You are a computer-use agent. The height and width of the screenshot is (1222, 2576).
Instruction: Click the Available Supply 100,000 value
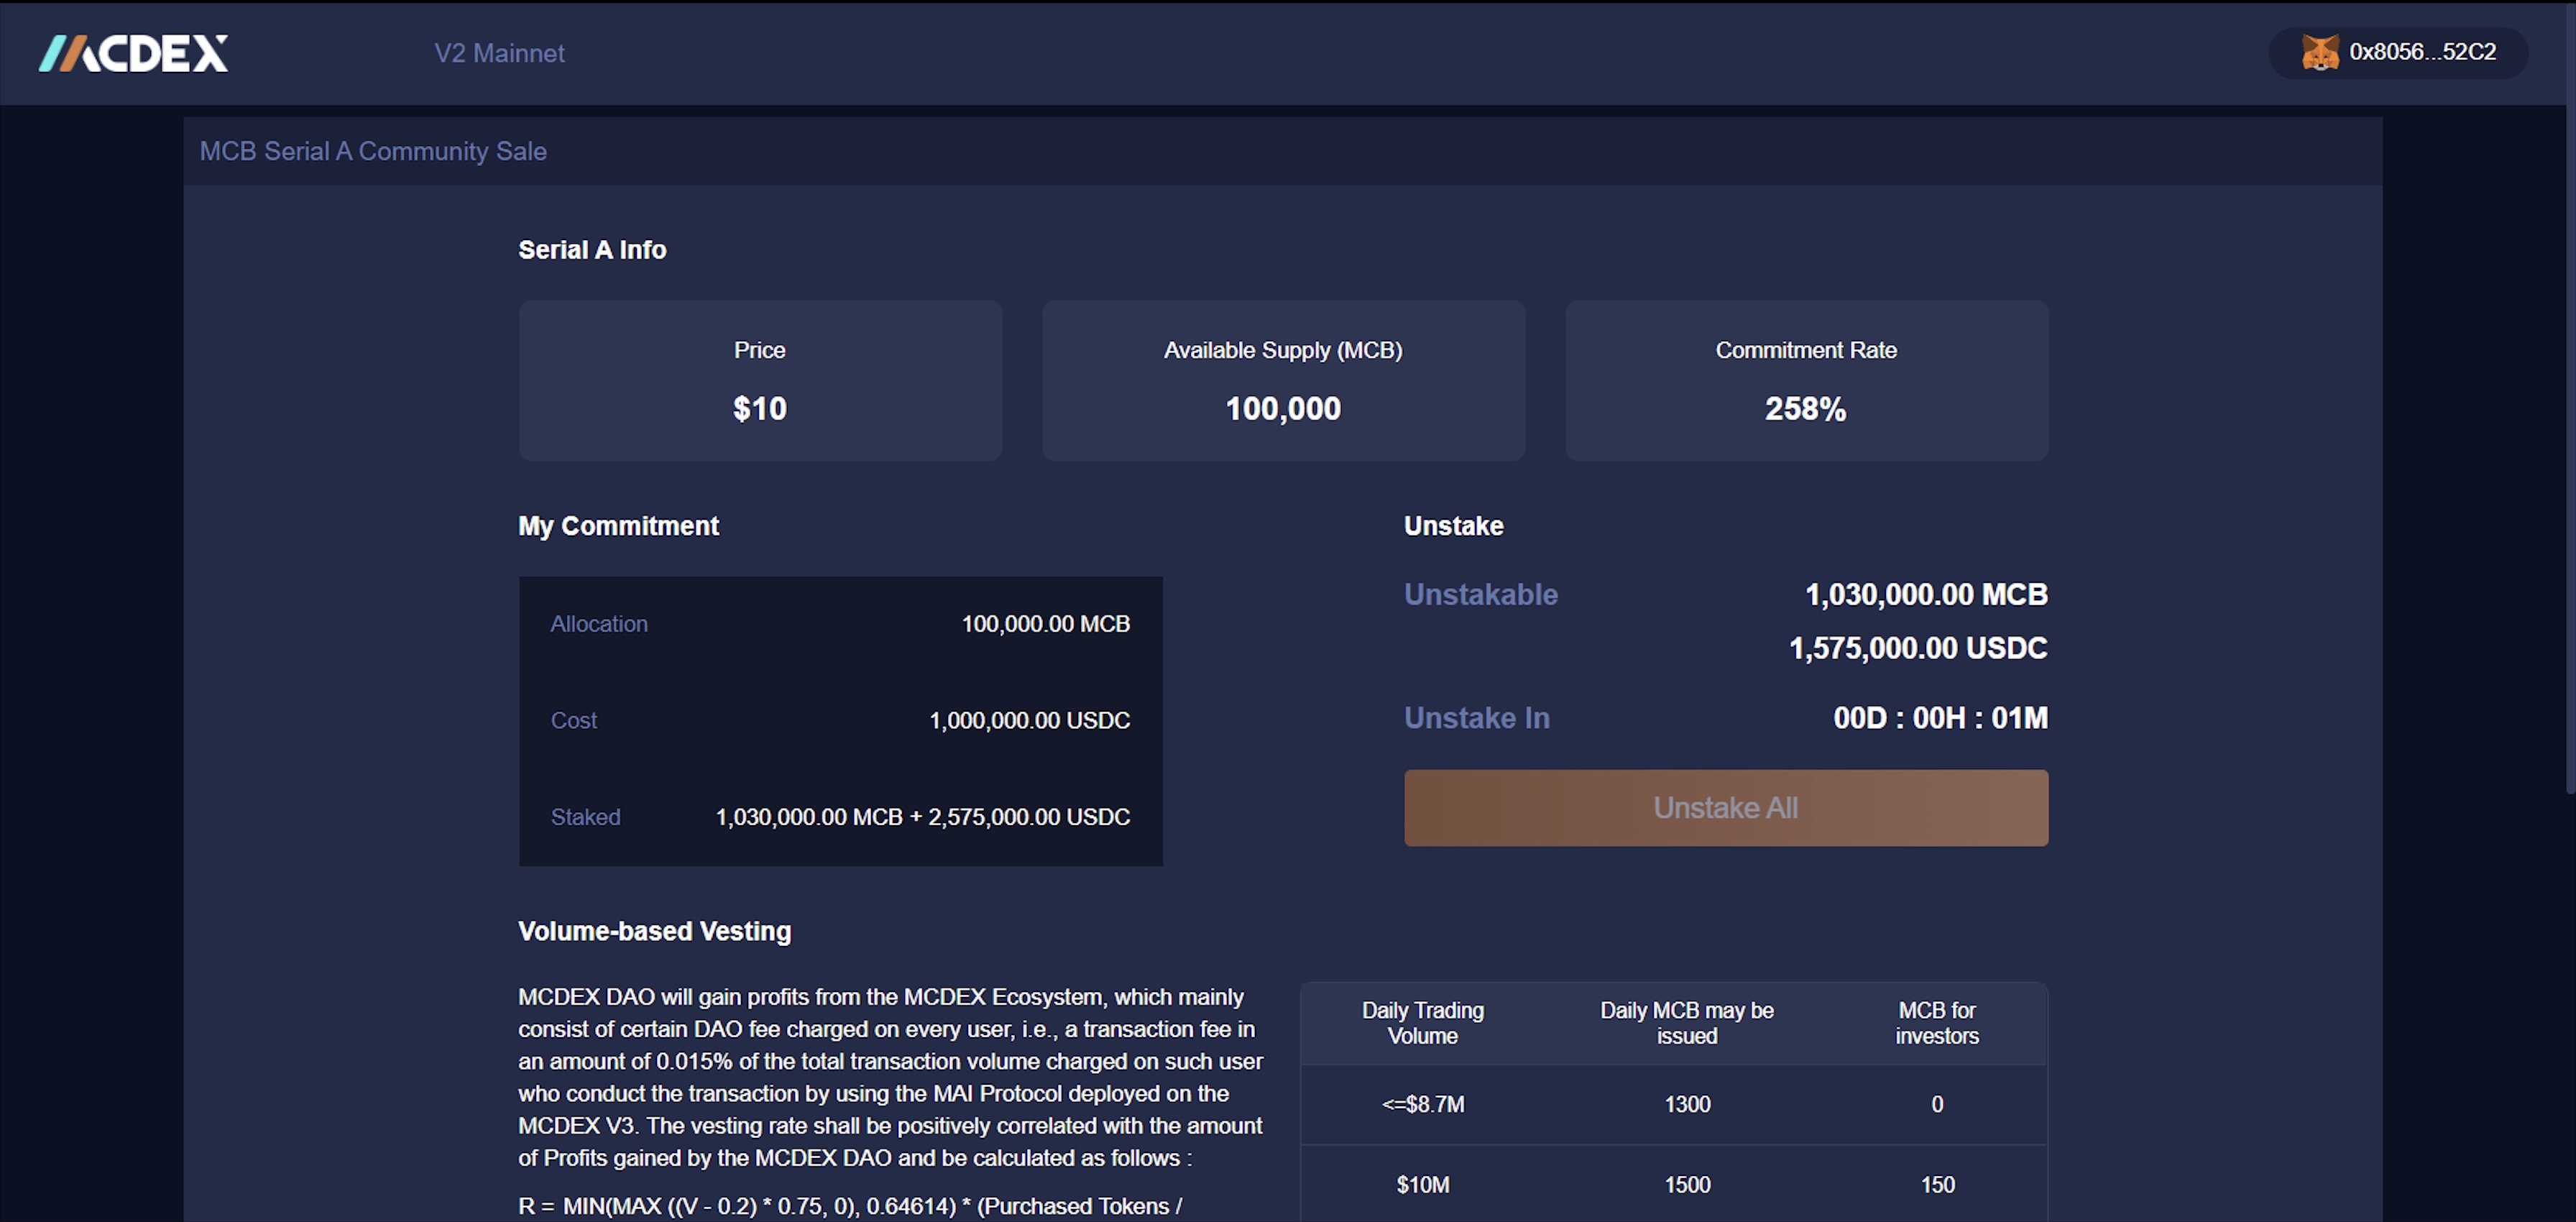click(1283, 409)
